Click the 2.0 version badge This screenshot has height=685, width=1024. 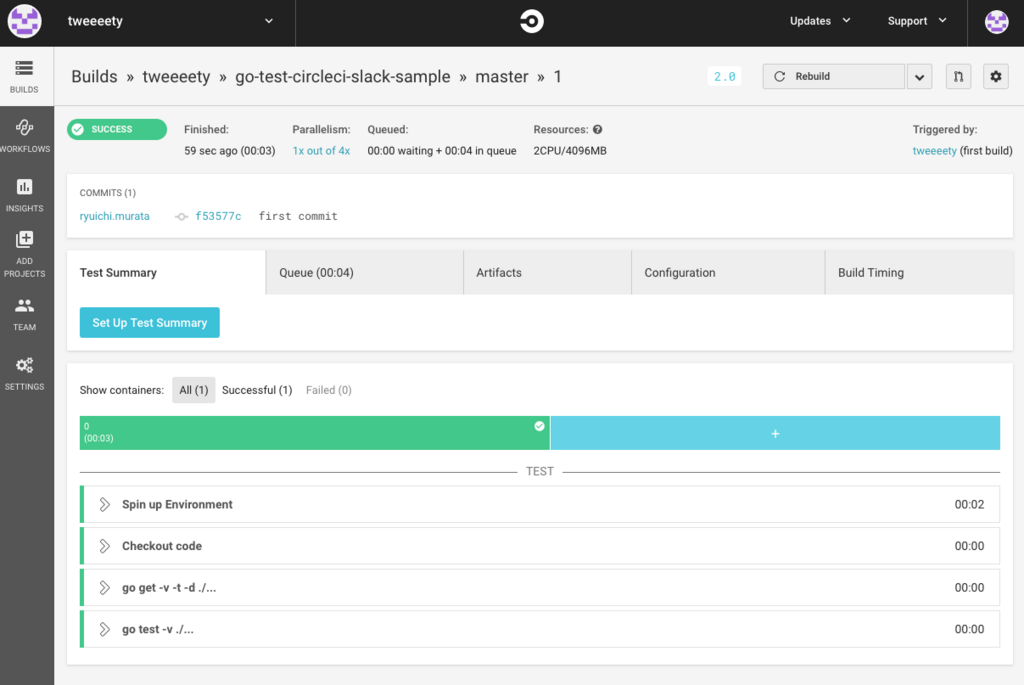tap(724, 76)
